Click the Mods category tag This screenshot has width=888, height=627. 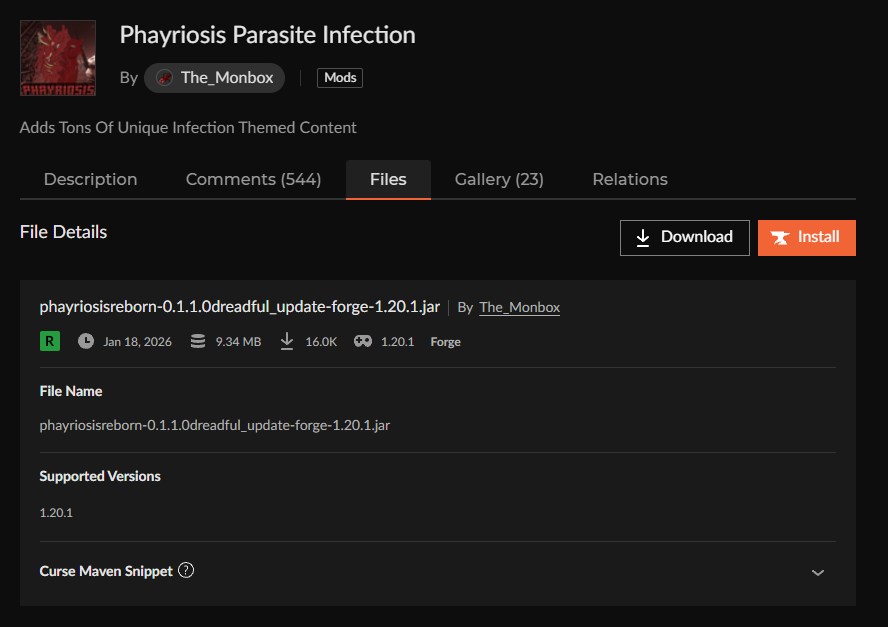pos(340,78)
